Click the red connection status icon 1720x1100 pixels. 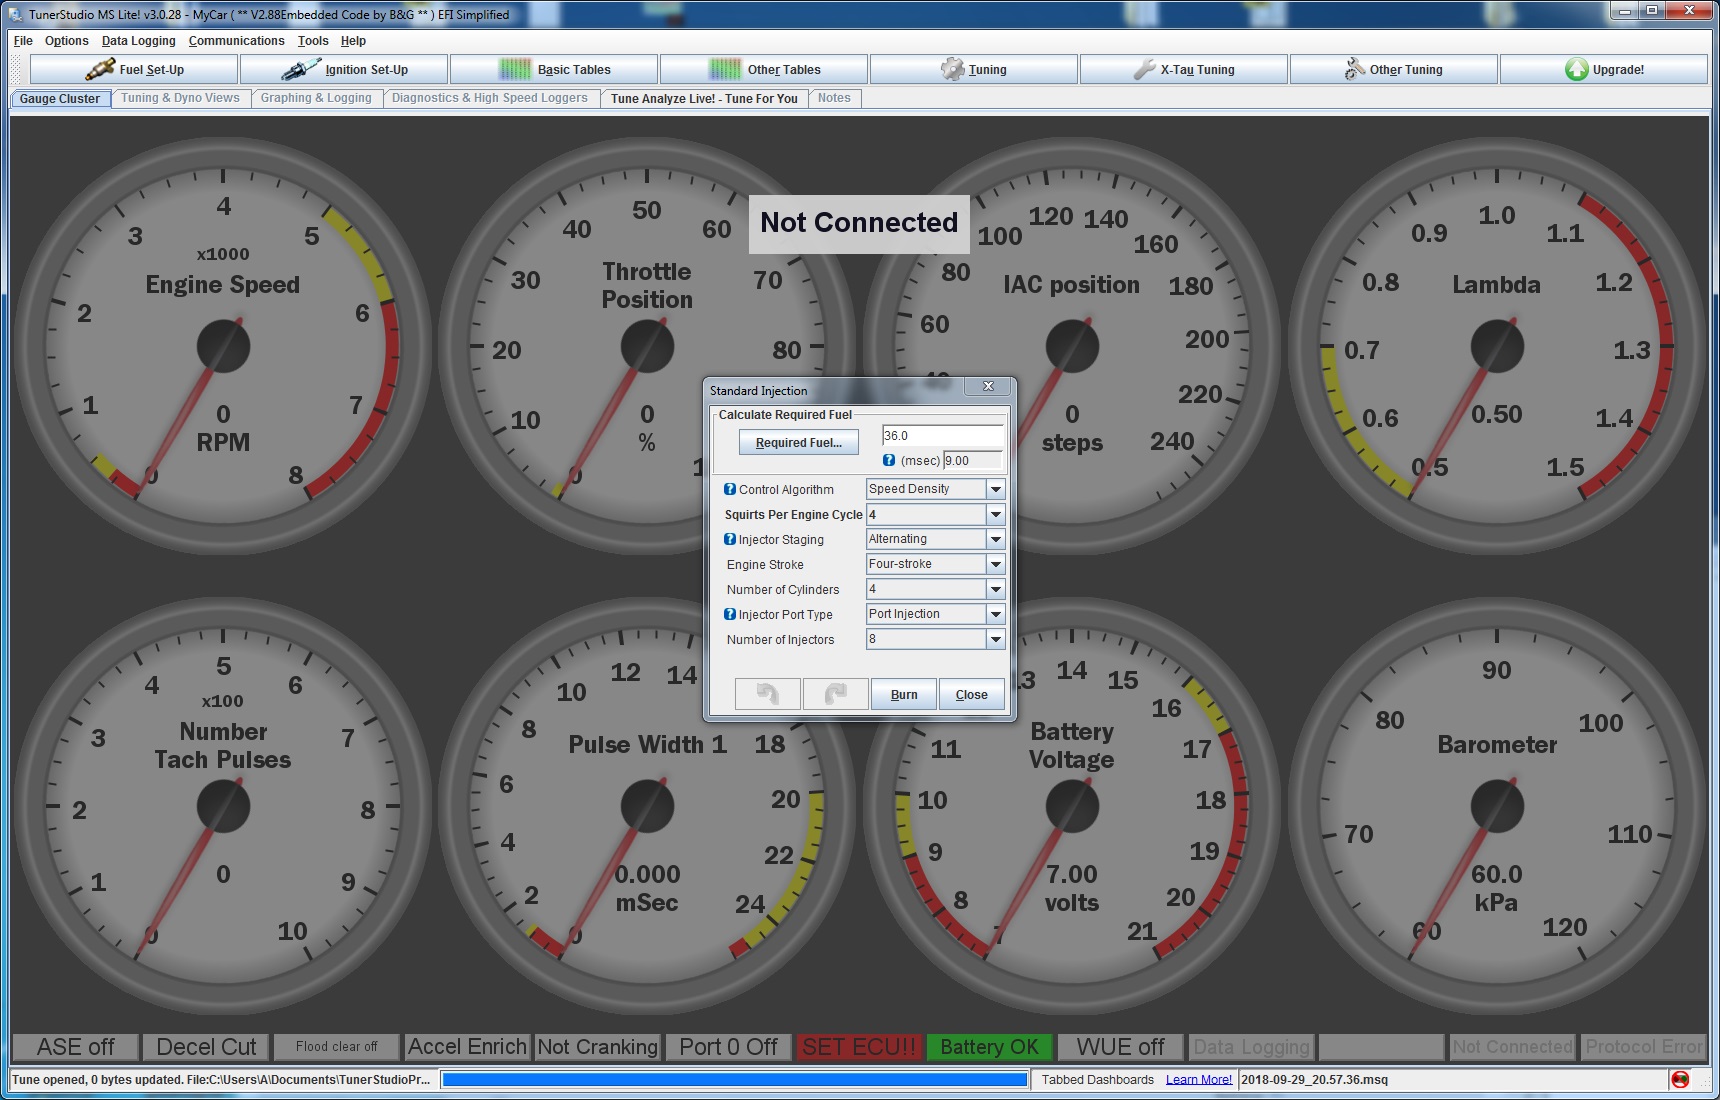pos(1680,1079)
